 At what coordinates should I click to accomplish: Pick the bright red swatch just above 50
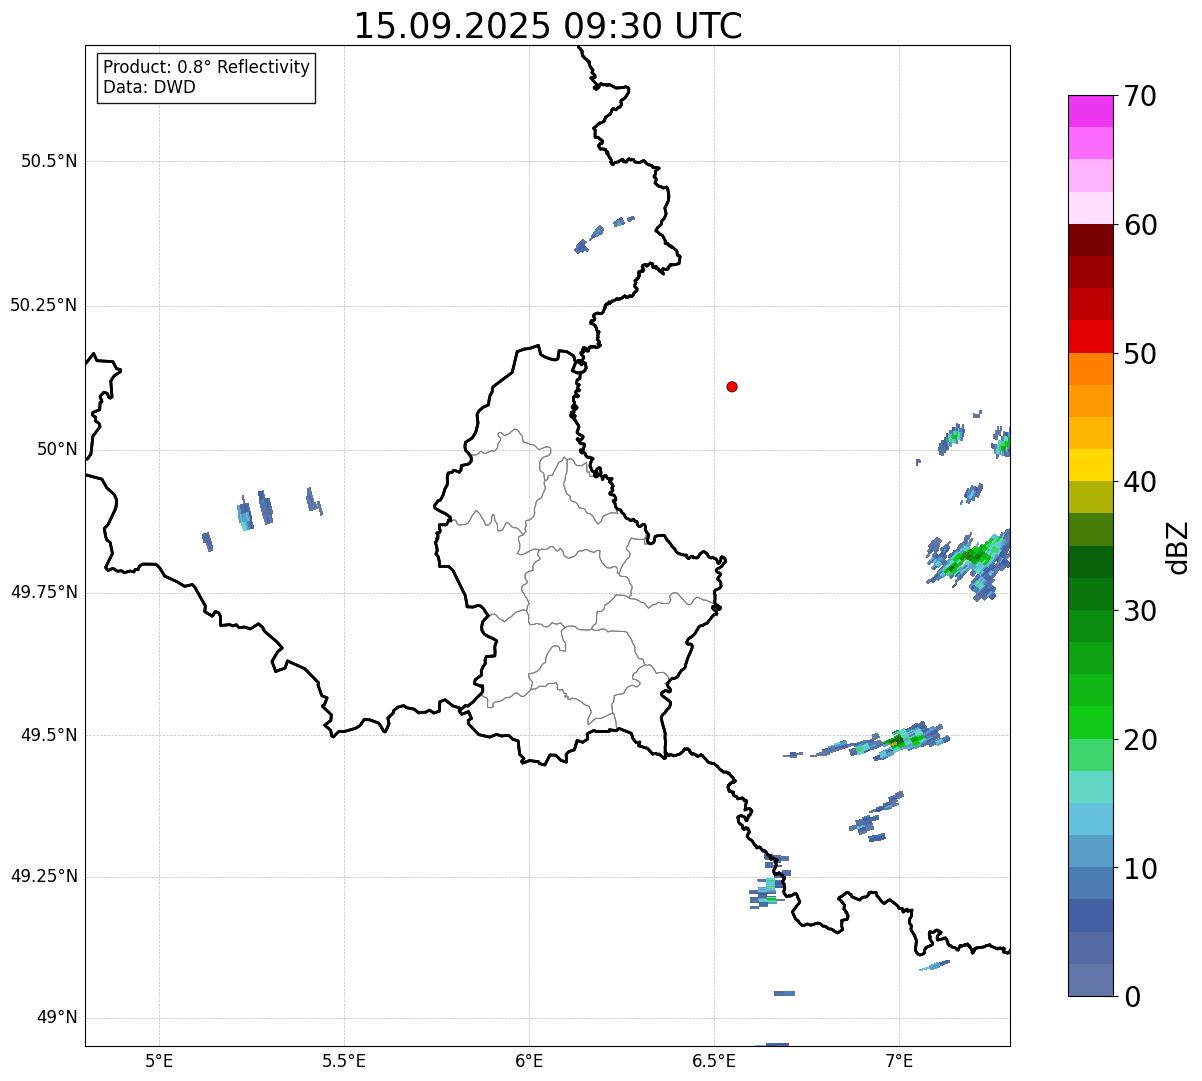click(x=1090, y=337)
